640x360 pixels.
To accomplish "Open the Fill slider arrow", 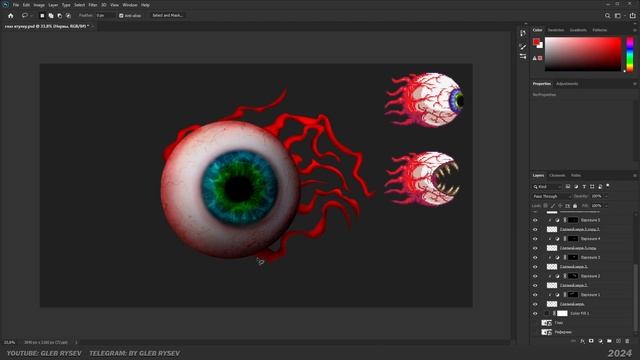I will click(x=606, y=206).
